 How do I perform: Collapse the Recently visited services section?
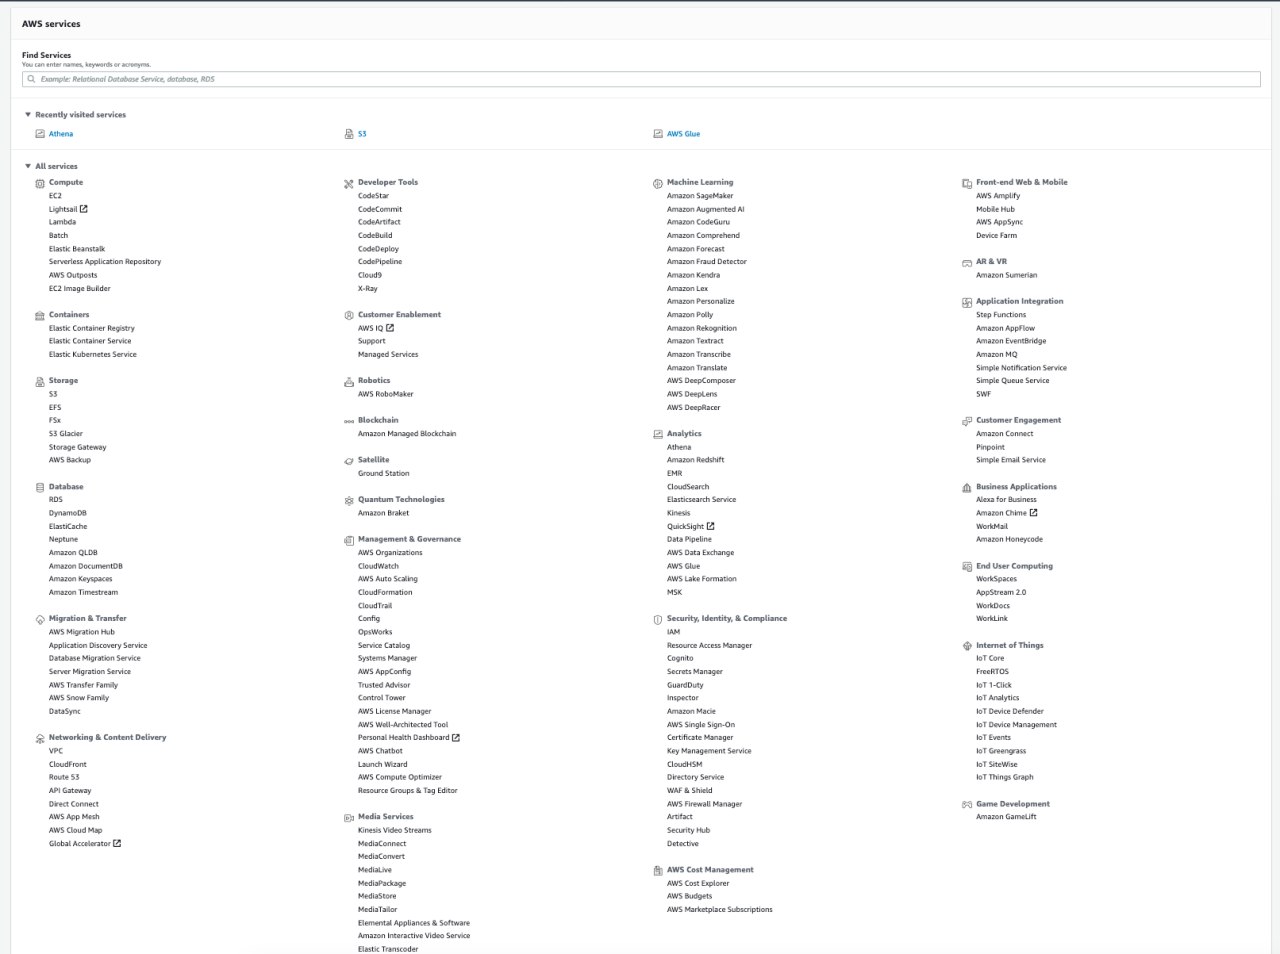pyautogui.click(x=28, y=114)
